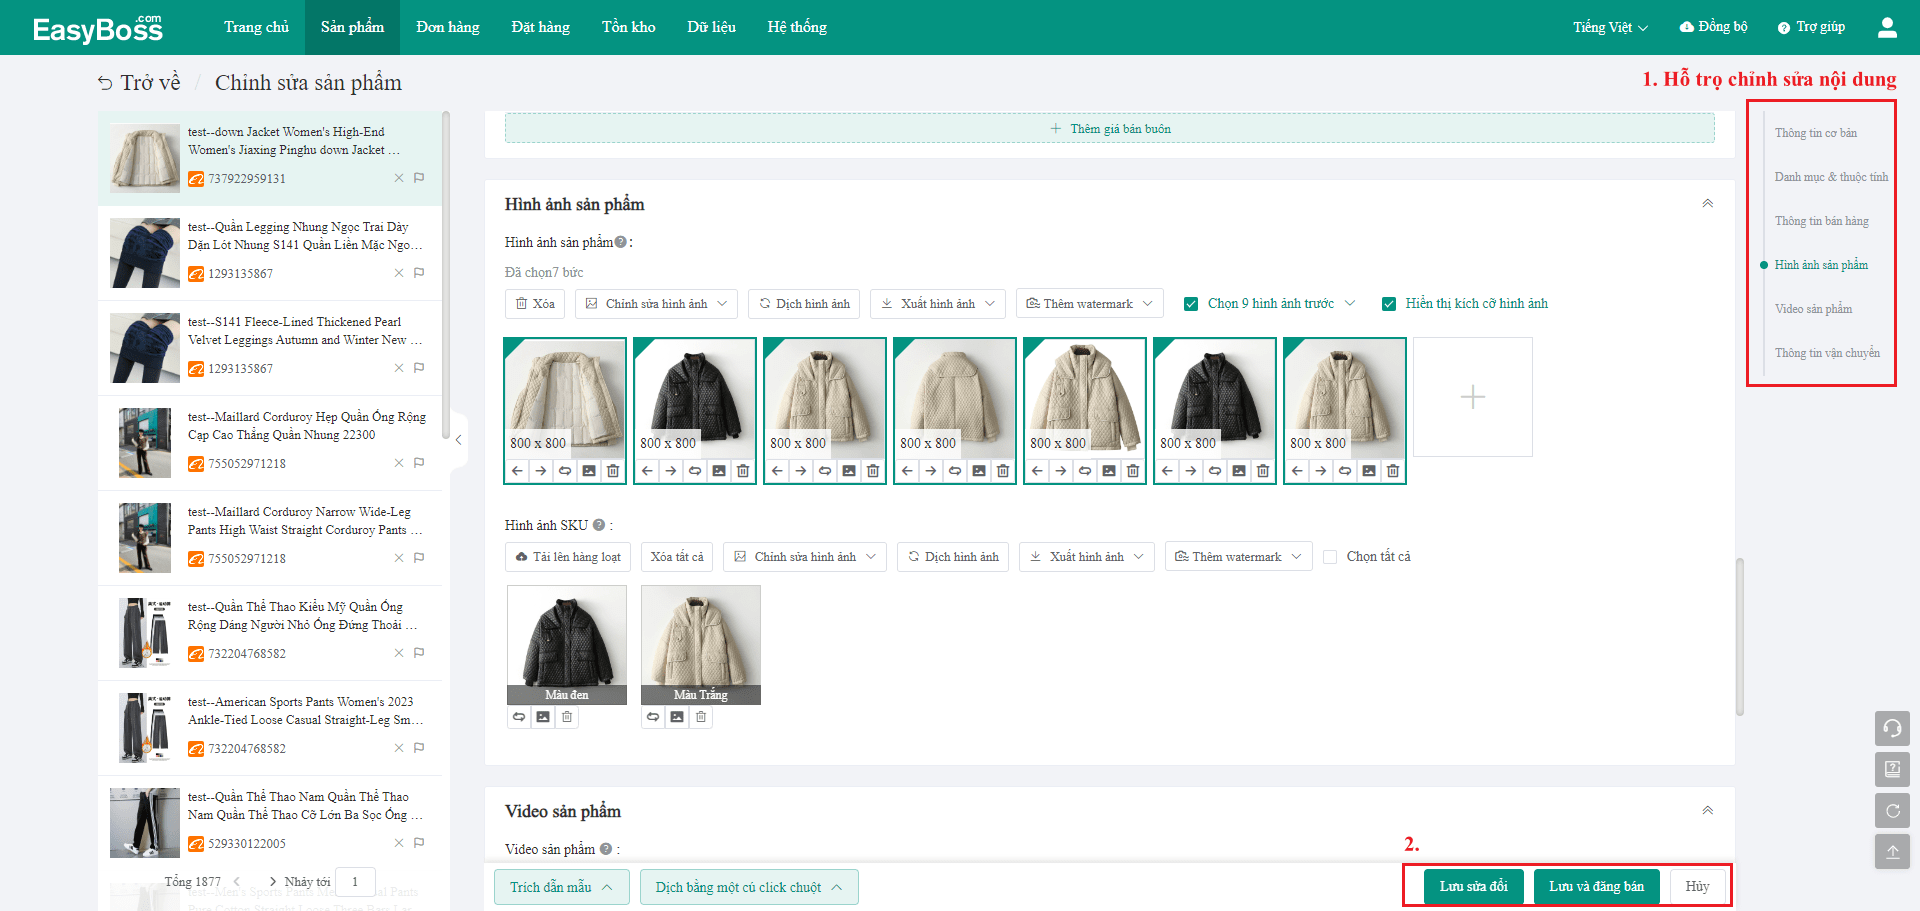This screenshot has height=911, width=1920.
Task: Replace the Màu đen SKU image
Action: point(519,717)
